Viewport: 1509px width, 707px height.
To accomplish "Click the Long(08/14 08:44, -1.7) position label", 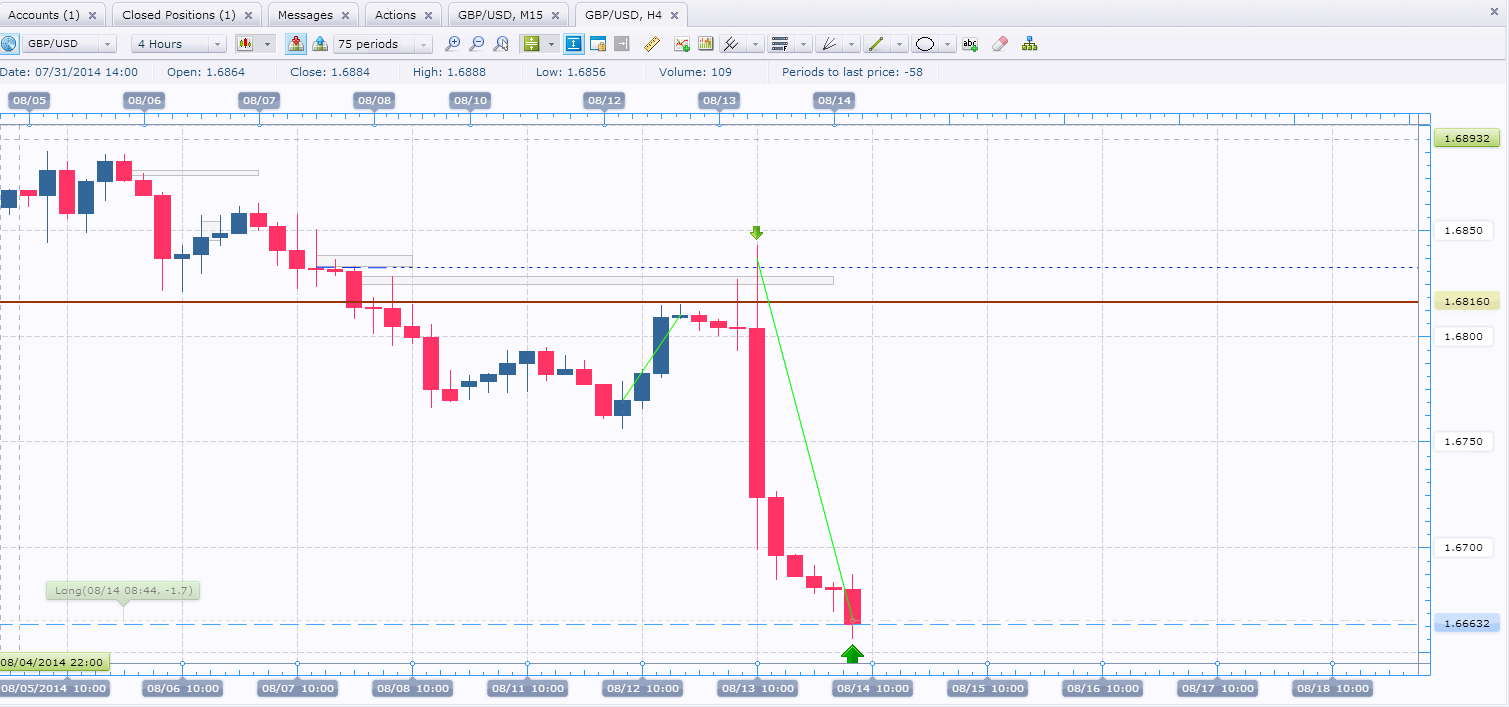I will (124, 591).
